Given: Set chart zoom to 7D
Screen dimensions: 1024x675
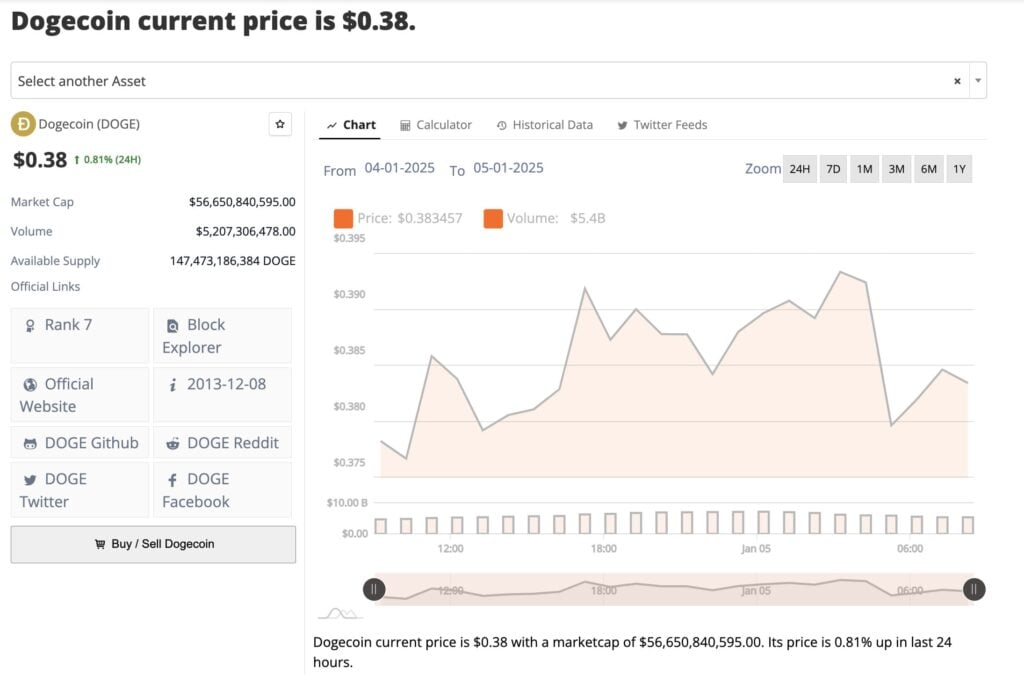Looking at the screenshot, I should tap(832, 169).
